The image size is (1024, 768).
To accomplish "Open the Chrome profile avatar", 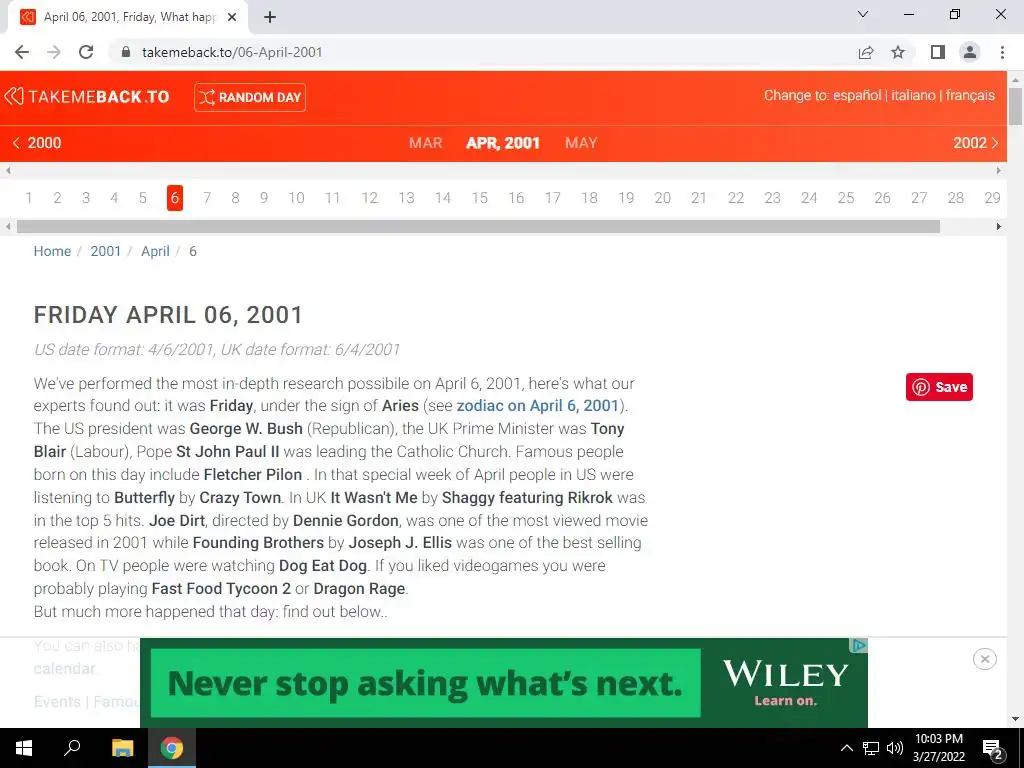I will [970, 52].
